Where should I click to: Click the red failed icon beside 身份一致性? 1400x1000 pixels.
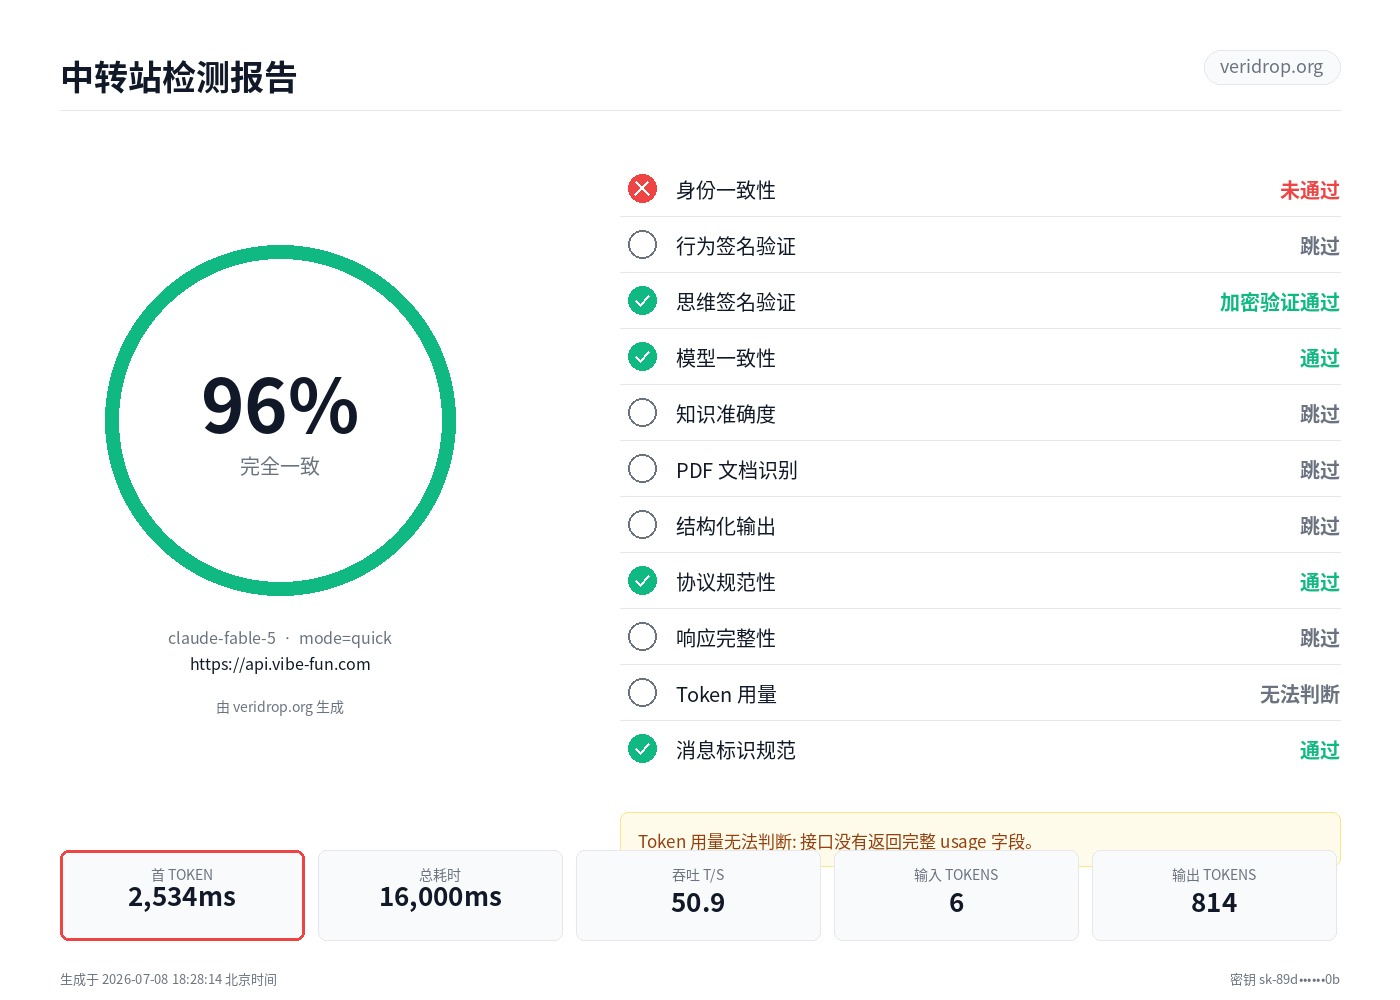tap(642, 189)
